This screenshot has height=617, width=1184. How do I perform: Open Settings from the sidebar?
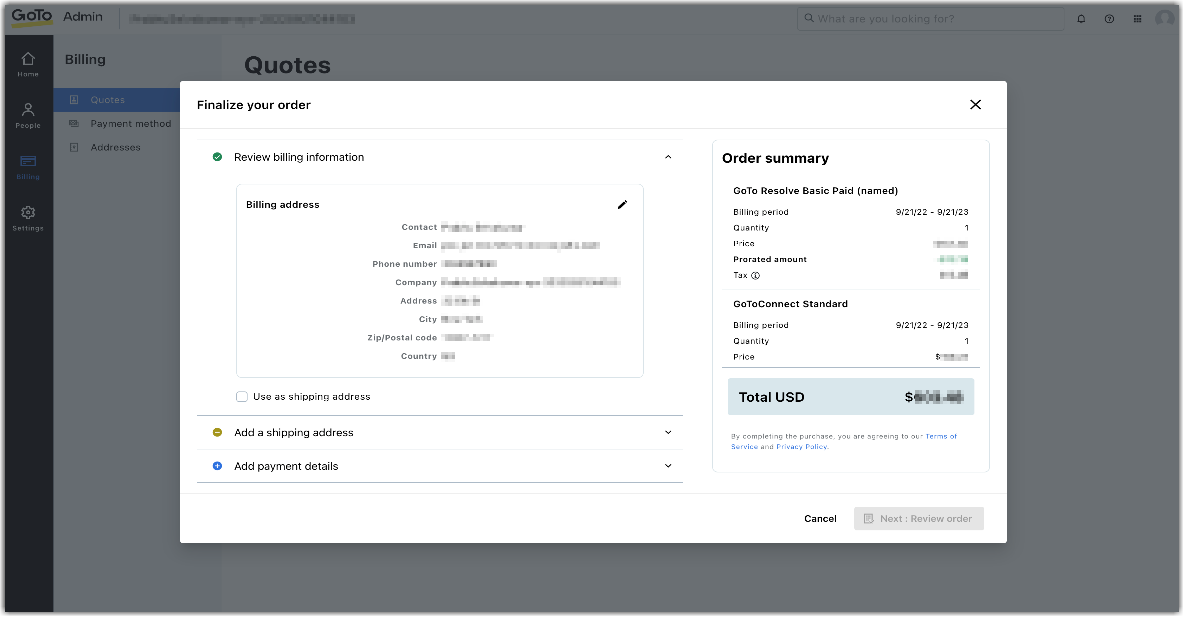(x=28, y=214)
